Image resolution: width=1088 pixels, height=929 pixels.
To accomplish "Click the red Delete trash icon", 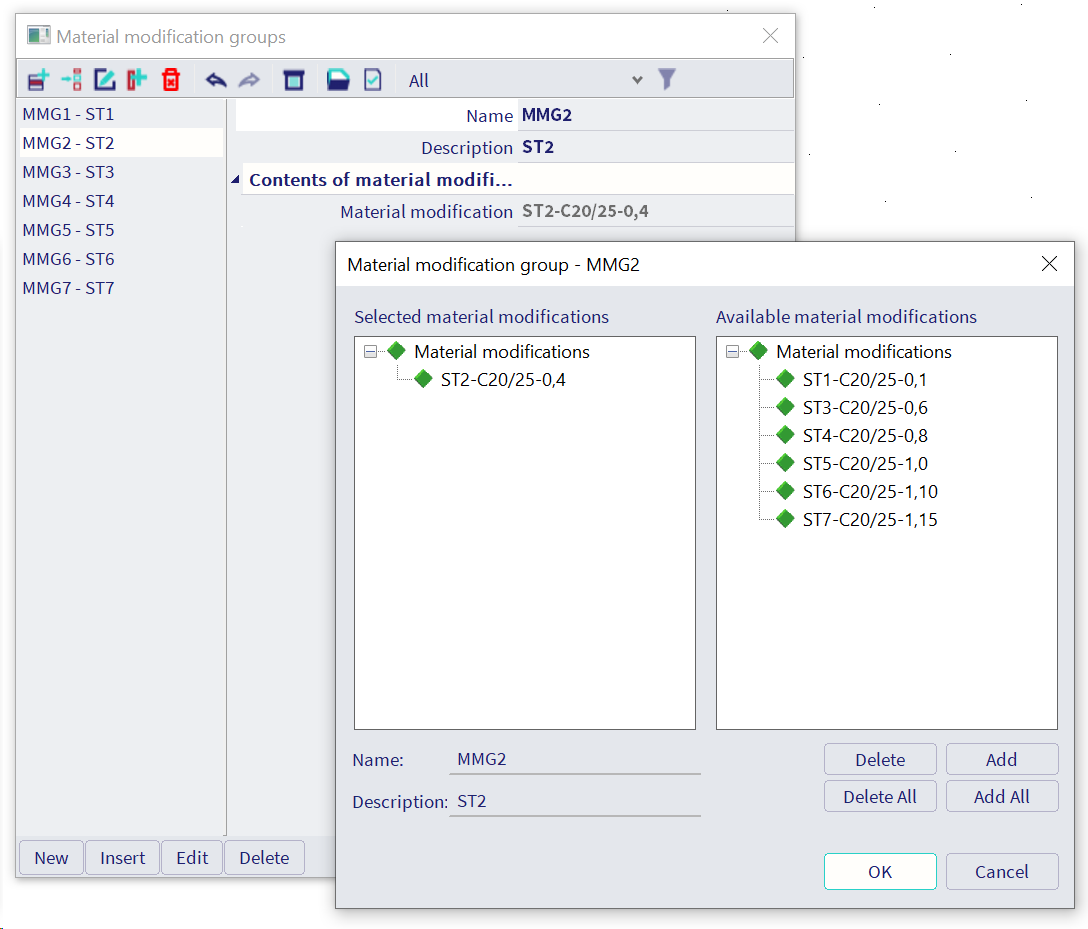I will pos(171,80).
